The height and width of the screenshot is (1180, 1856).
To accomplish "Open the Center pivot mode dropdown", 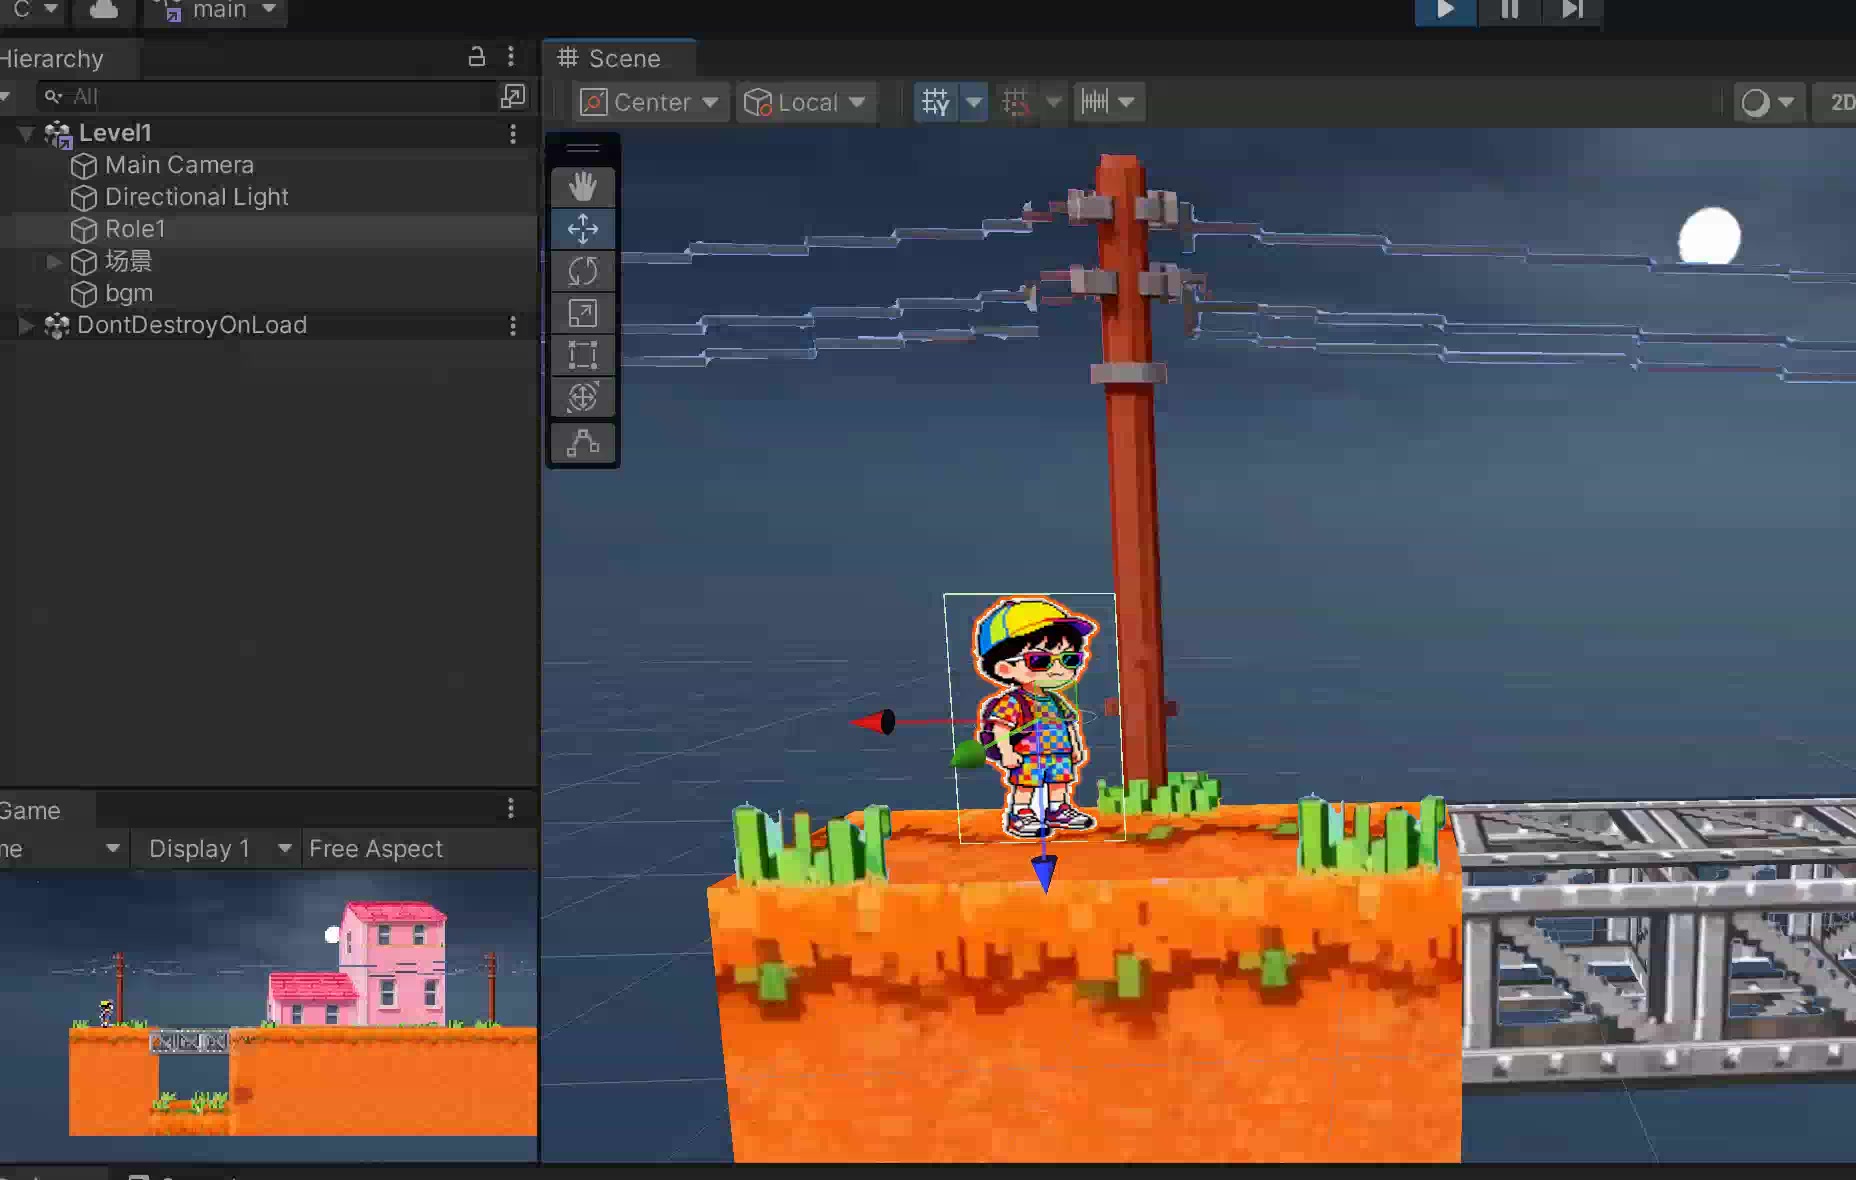I will click(651, 102).
